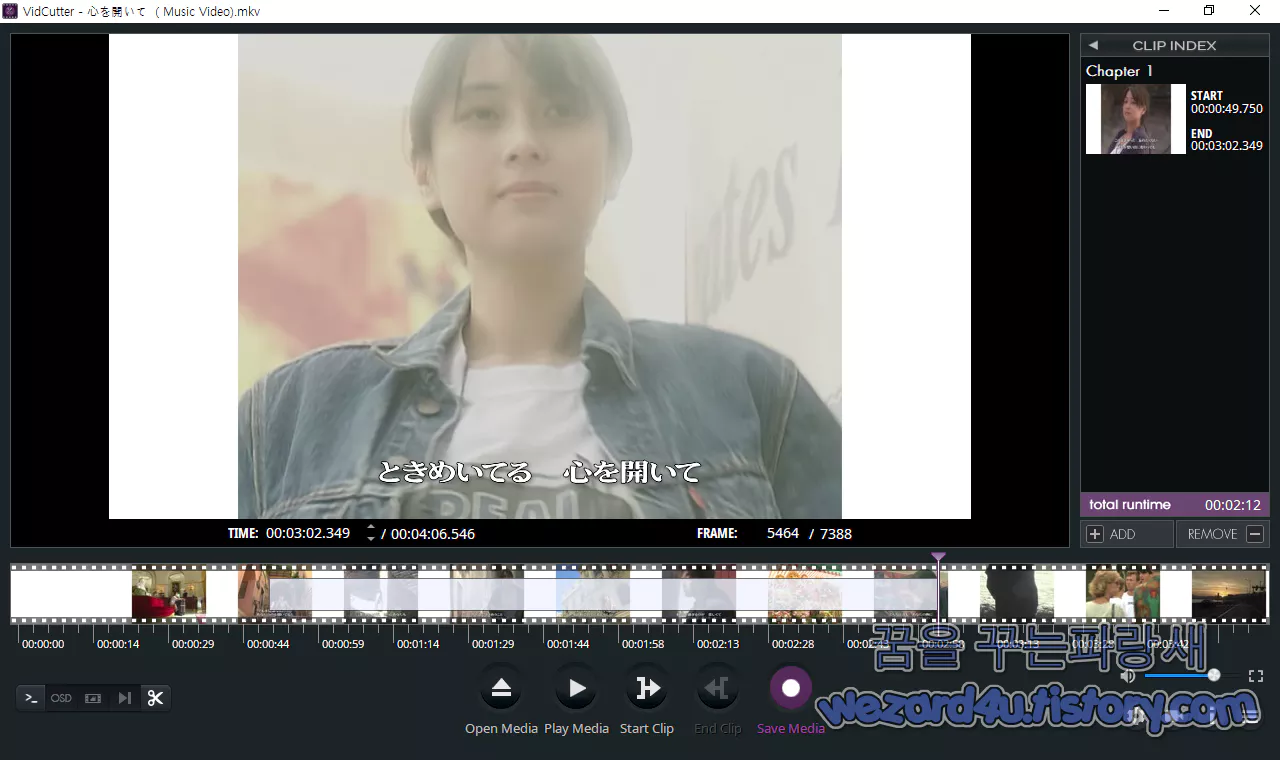
Task: Click the VidCutter app icon in the title bar
Action: [10, 11]
